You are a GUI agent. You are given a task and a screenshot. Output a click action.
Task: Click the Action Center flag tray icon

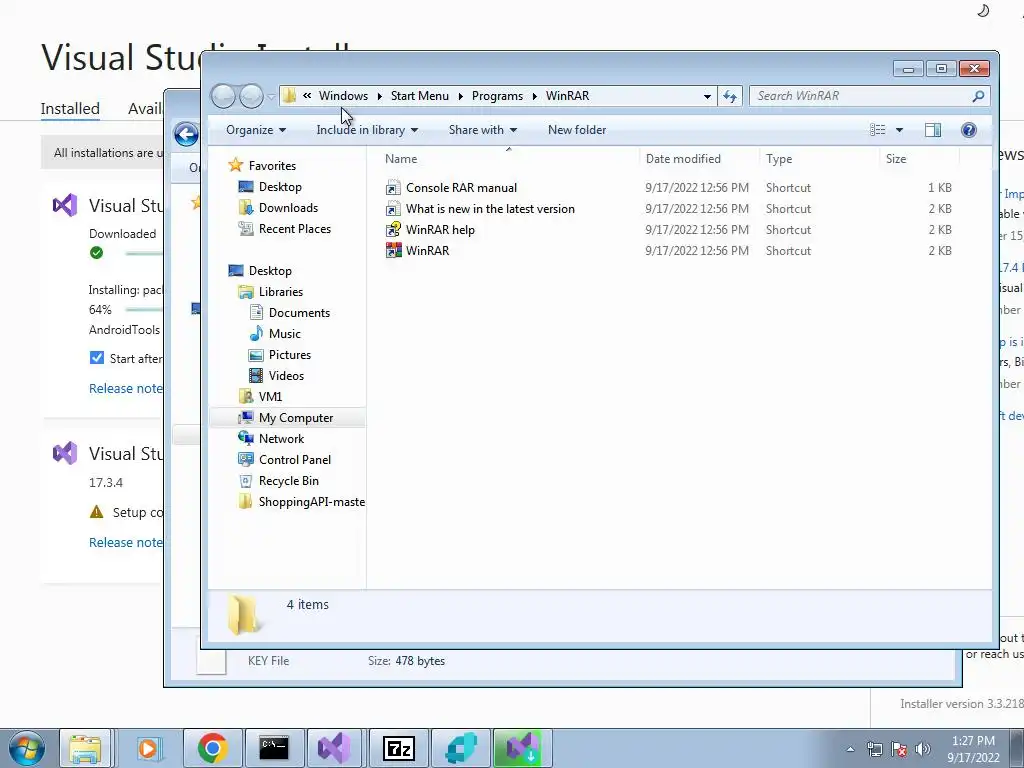click(x=899, y=749)
